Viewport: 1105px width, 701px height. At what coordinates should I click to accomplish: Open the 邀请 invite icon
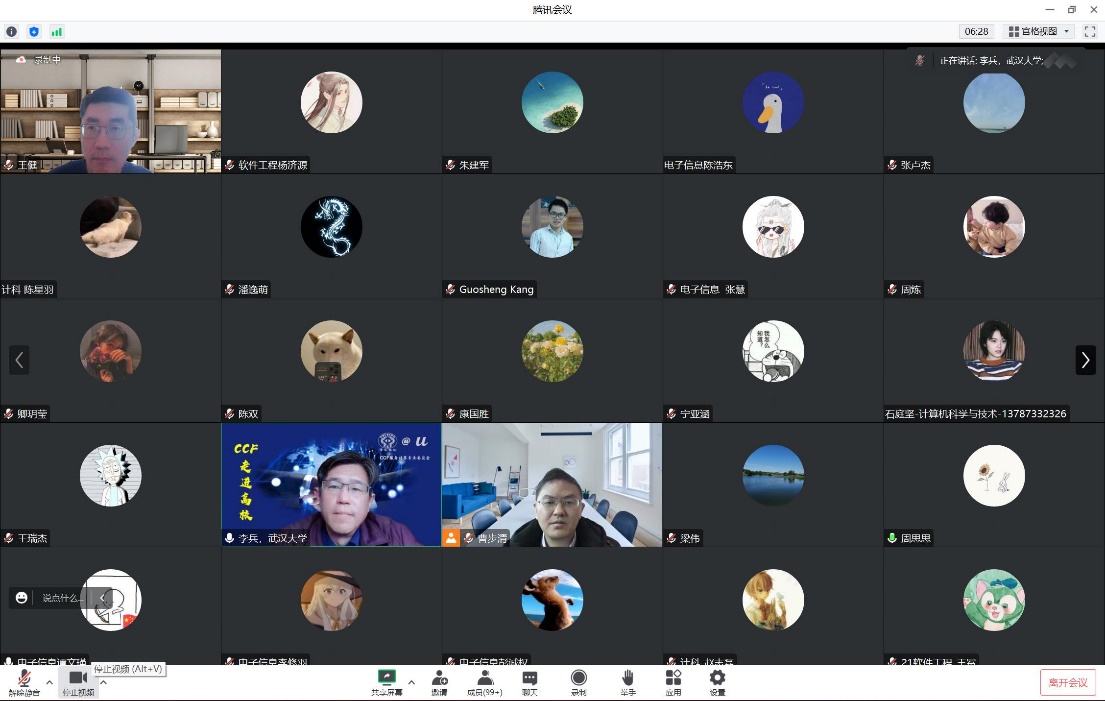click(439, 680)
